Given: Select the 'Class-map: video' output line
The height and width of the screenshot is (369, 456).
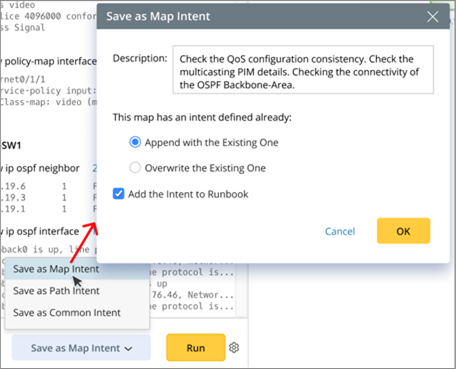Looking at the screenshot, I should click(48, 102).
